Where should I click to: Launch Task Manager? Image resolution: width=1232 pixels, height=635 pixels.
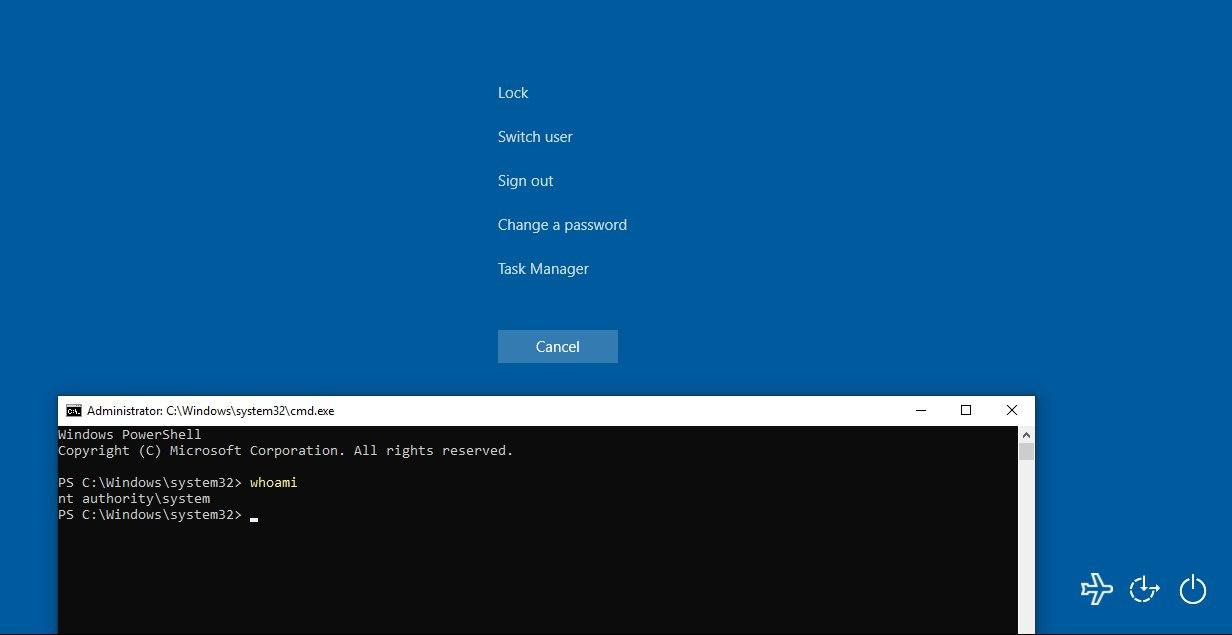543,268
